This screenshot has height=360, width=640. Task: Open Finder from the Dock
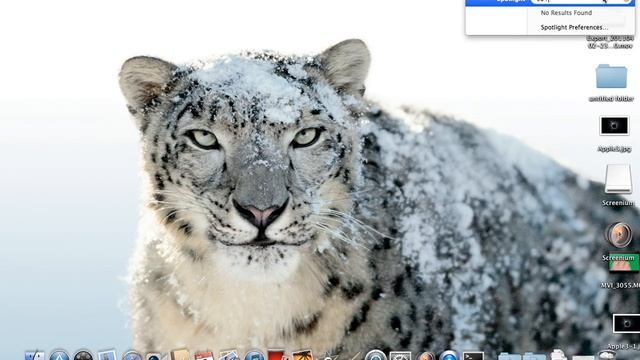tap(34, 355)
